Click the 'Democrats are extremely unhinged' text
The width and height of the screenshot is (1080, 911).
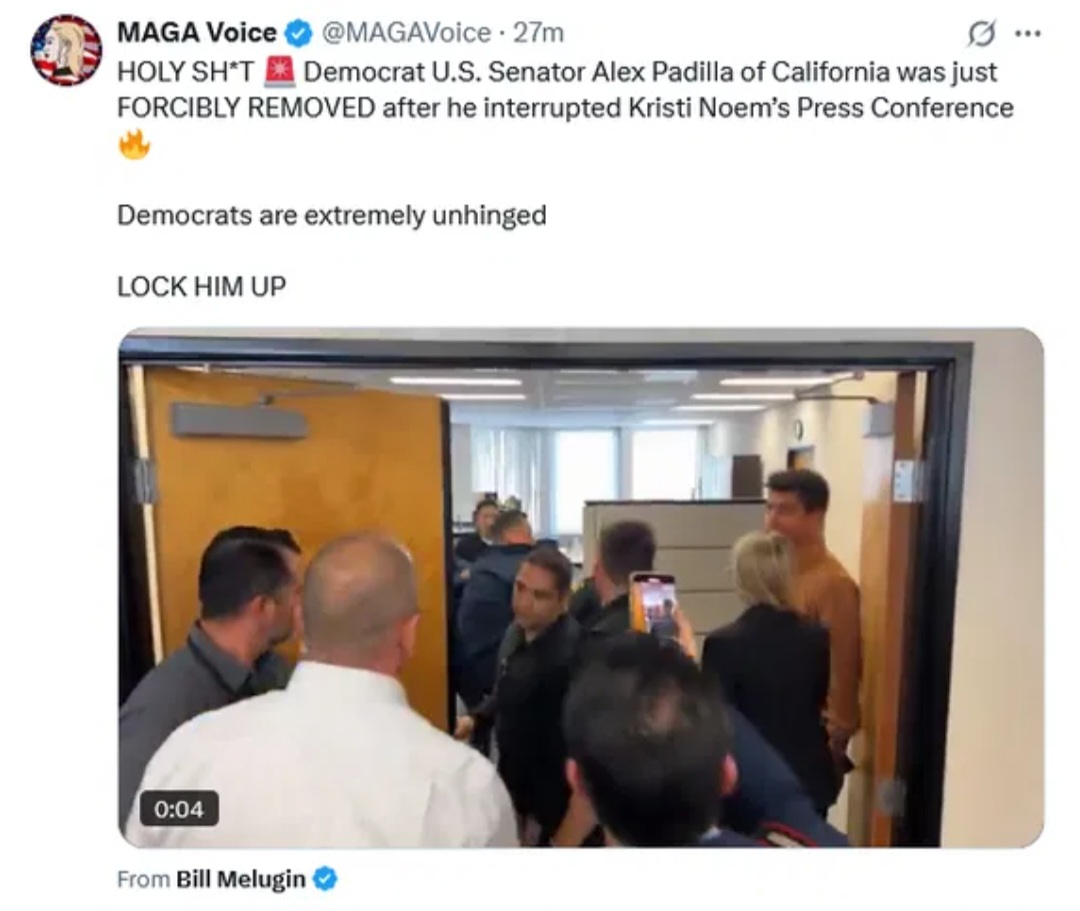pyautogui.click(x=331, y=216)
